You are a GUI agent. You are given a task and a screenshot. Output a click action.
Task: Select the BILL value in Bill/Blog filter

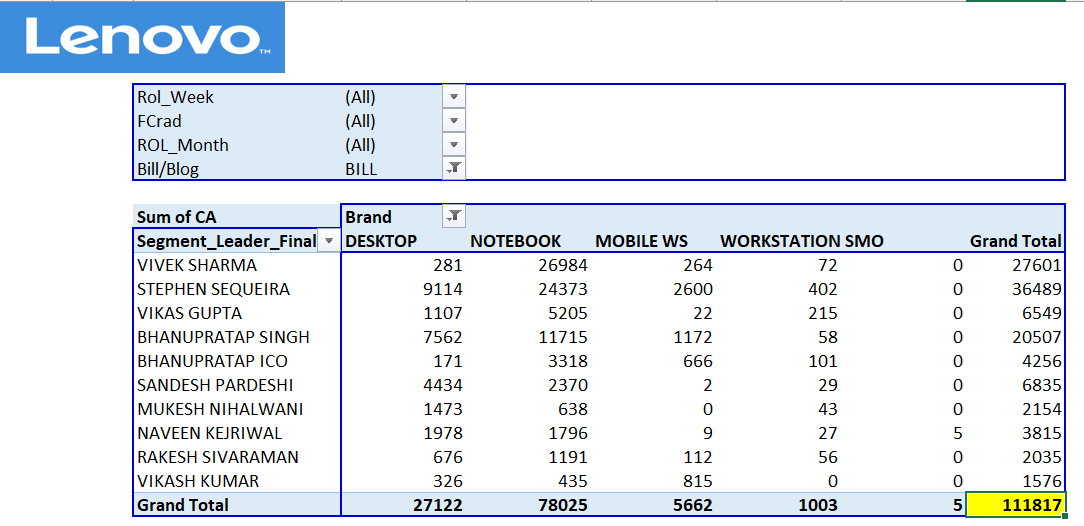click(x=361, y=169)
